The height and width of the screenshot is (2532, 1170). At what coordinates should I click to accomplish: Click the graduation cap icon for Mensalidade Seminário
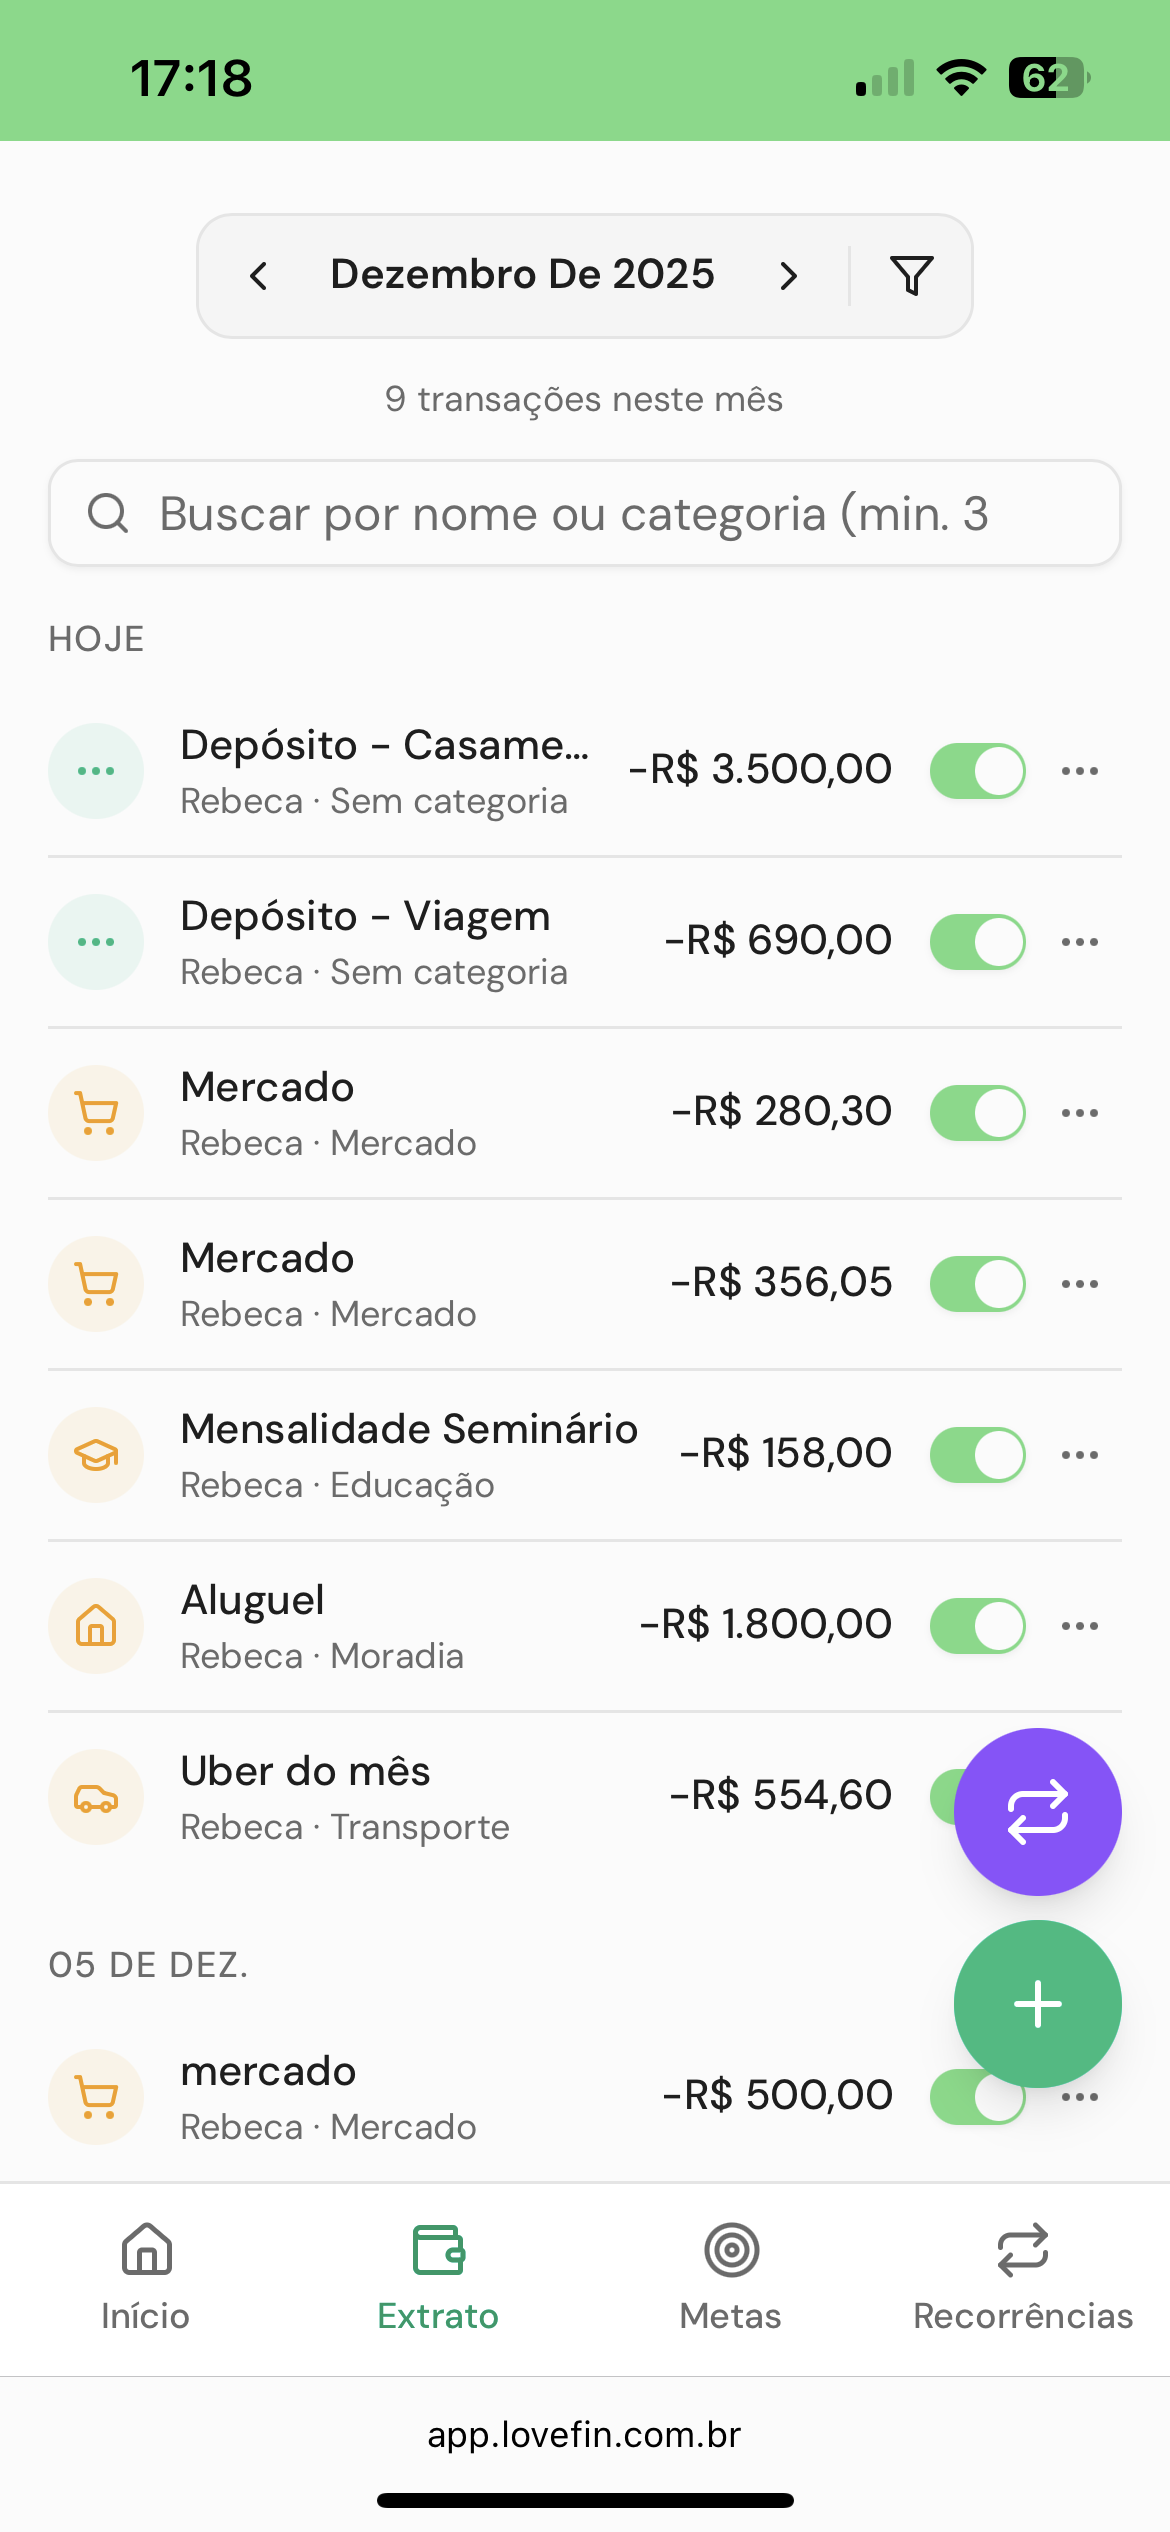coord(96,1455)
